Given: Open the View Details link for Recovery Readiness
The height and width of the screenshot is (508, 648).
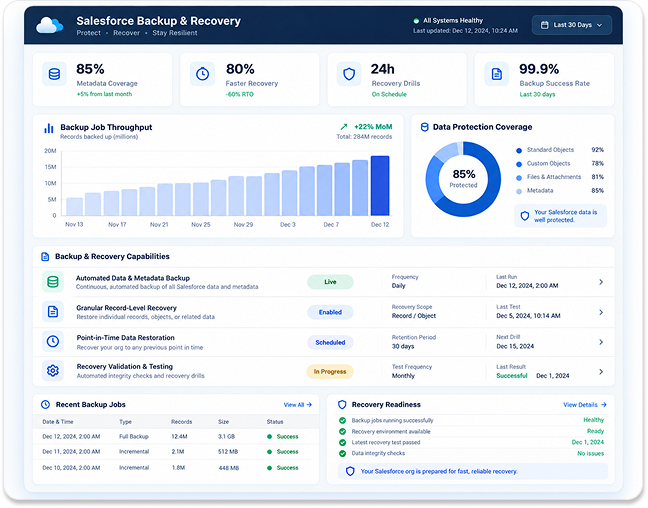Looking at the screenshot, I should click(x=585, y=405).
